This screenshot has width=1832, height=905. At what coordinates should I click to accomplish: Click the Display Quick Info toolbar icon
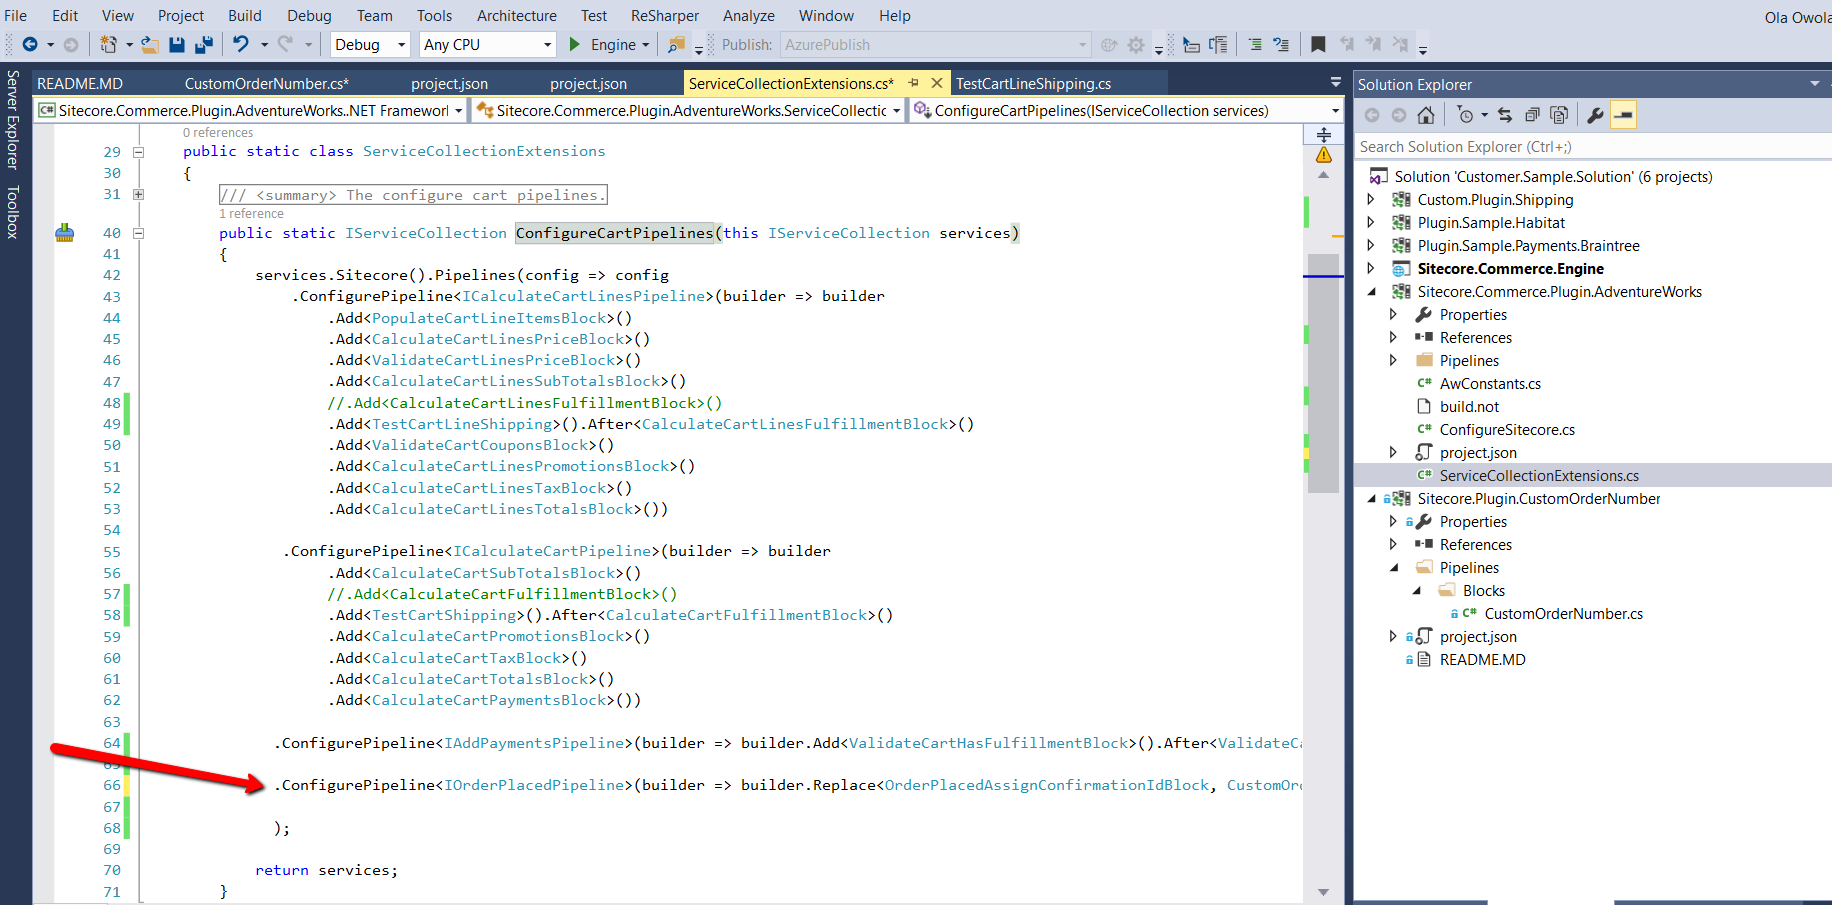coord(1255,44)
